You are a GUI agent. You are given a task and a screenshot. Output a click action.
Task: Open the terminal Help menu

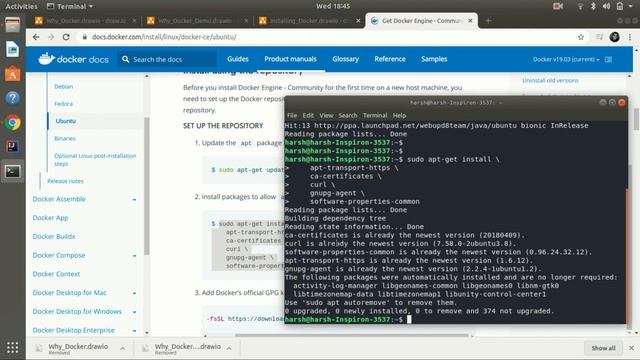click(x=399, y=116)
